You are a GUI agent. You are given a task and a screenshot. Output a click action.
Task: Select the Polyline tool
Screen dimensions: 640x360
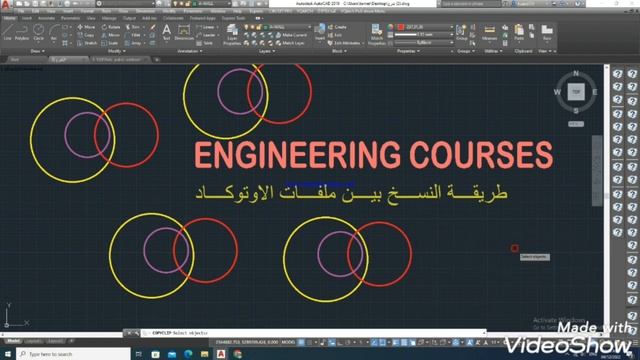[x=22, y=32]
